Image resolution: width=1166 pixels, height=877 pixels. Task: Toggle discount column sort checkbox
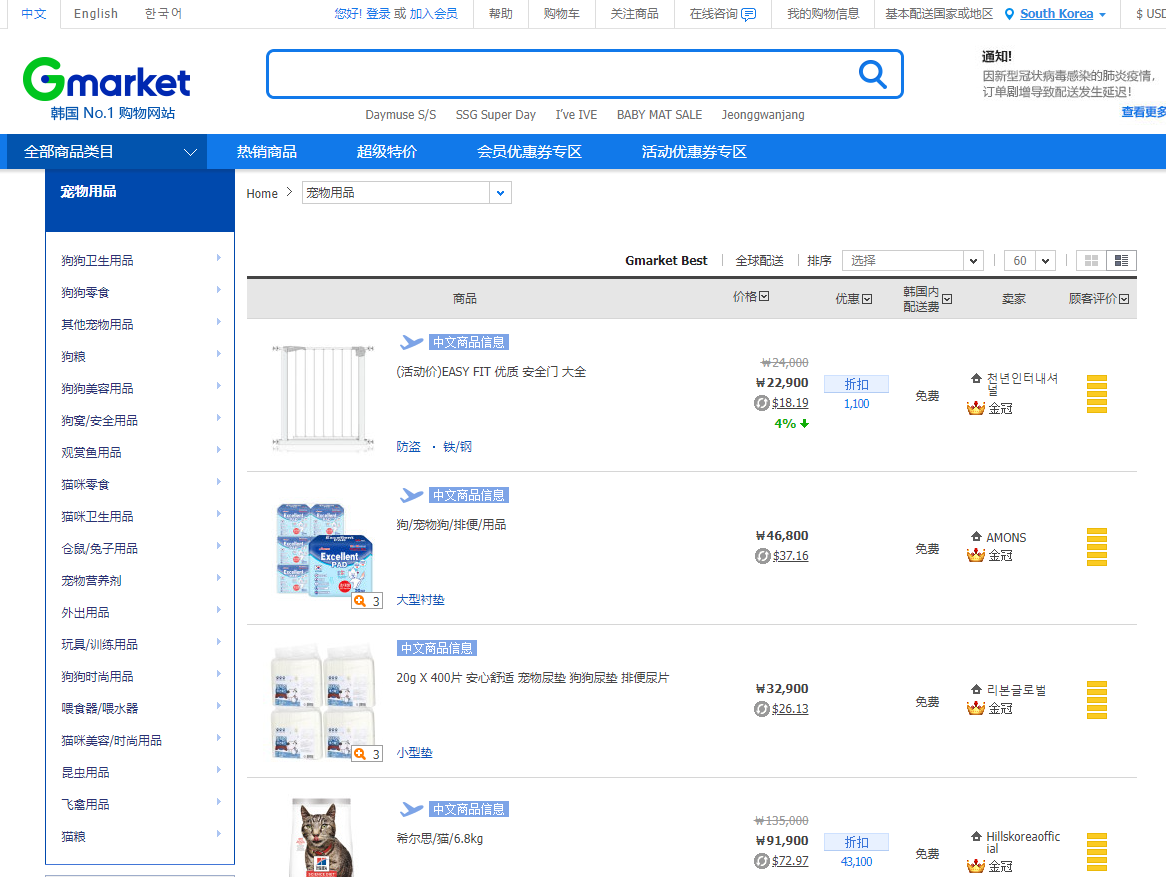(867, 299)
